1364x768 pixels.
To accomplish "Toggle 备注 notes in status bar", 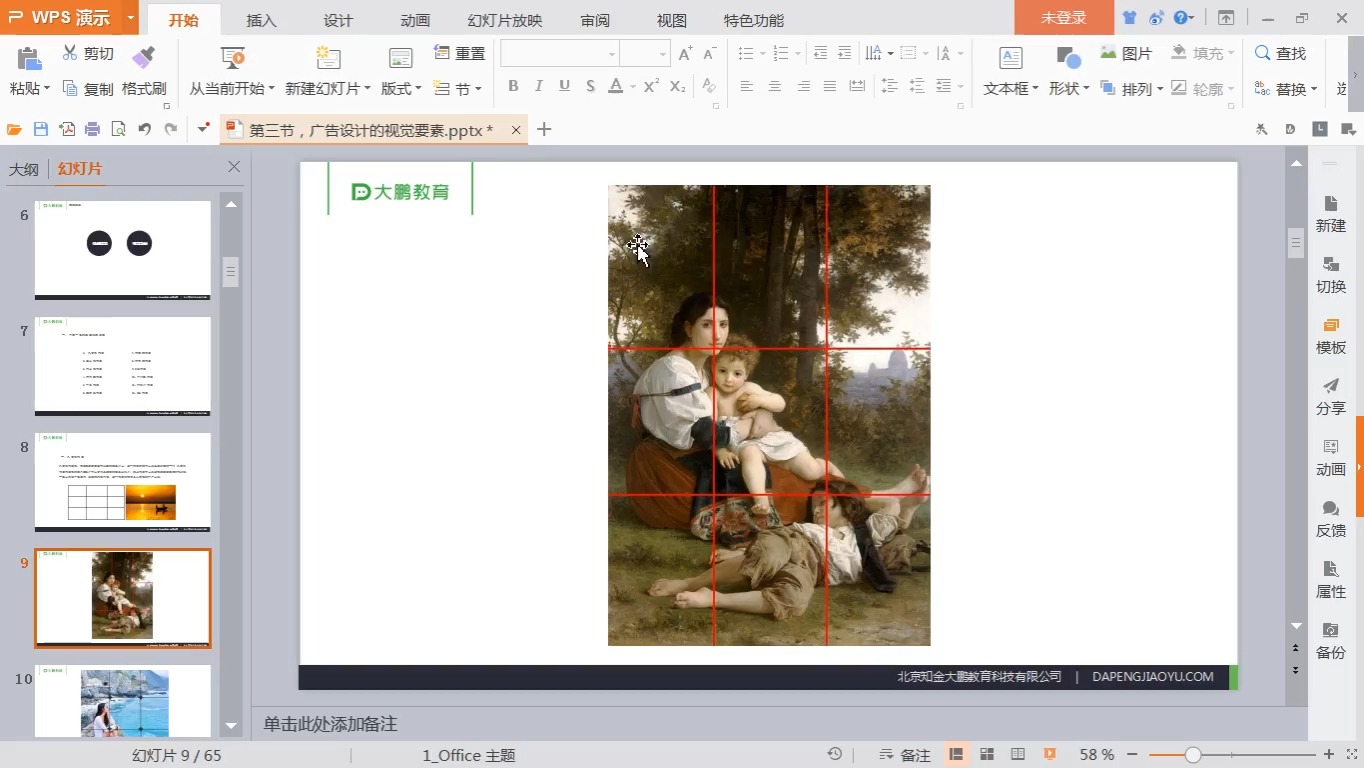I will click(904, 755).
